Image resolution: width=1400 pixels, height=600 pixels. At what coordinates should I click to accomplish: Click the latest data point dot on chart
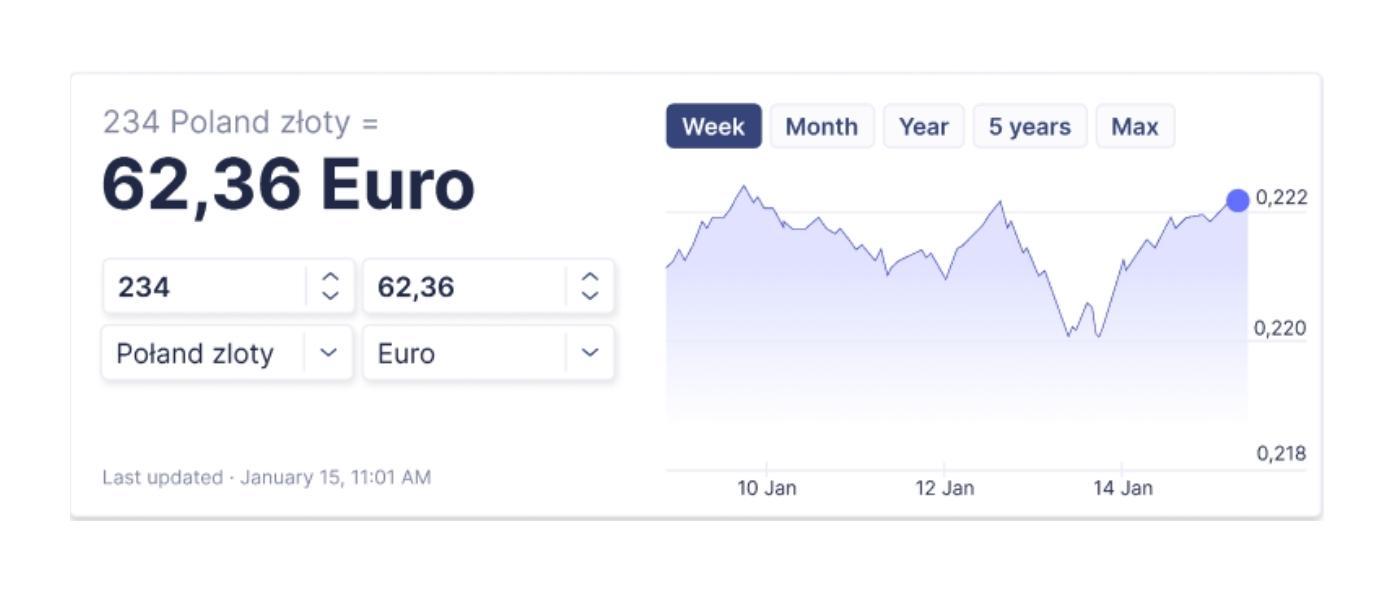pyautogui.click(x=1237, y=200)
